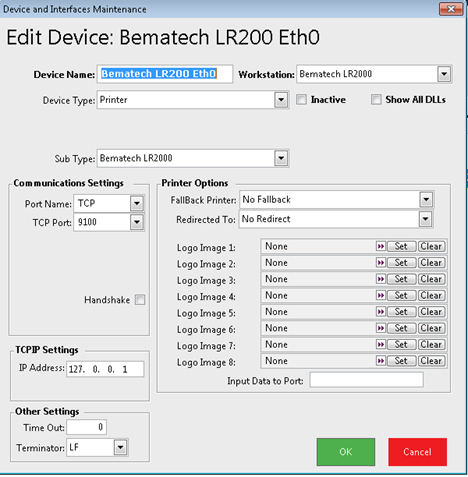Screen dimensions: 468x477
Task: Click the arrow icon for Logo Image 2
Action: tap(380, 263)
